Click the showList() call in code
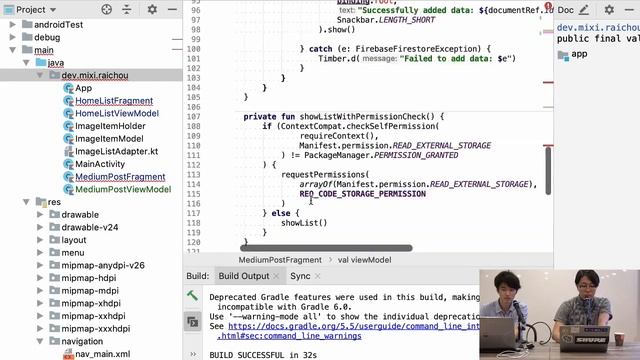The height and width of the screenshot is (360, 640). 304,223
